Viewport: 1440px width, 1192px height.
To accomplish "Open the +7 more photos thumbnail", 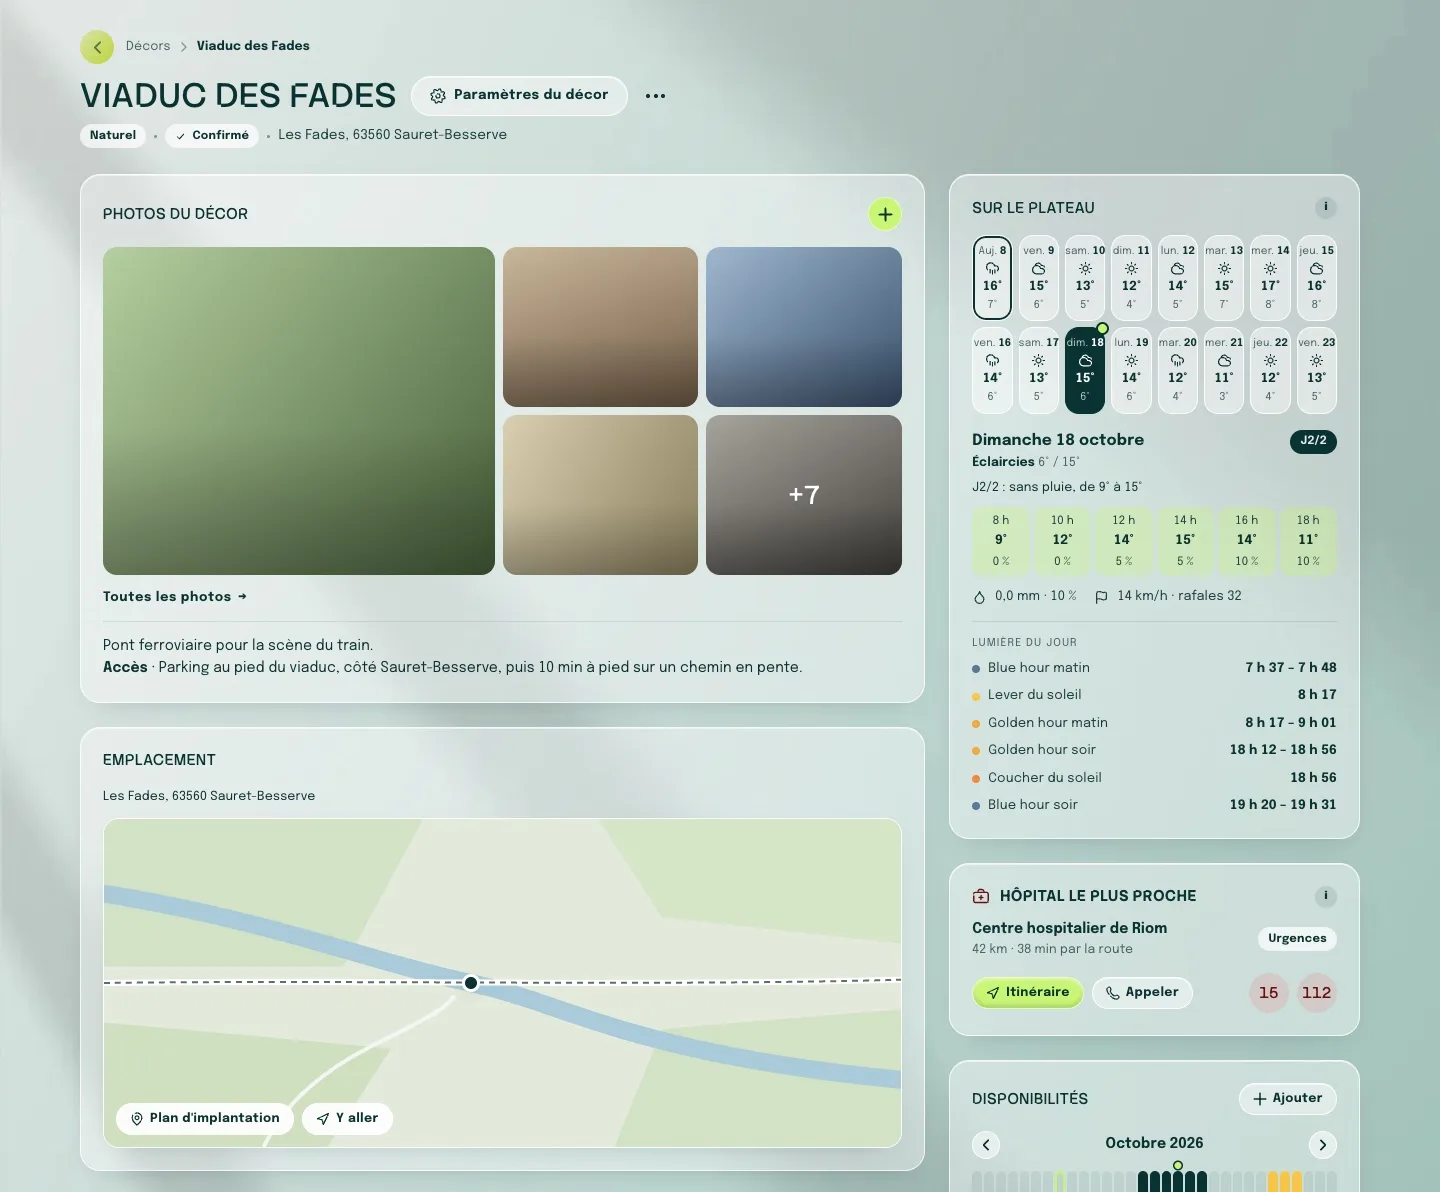I will point(804,495).
